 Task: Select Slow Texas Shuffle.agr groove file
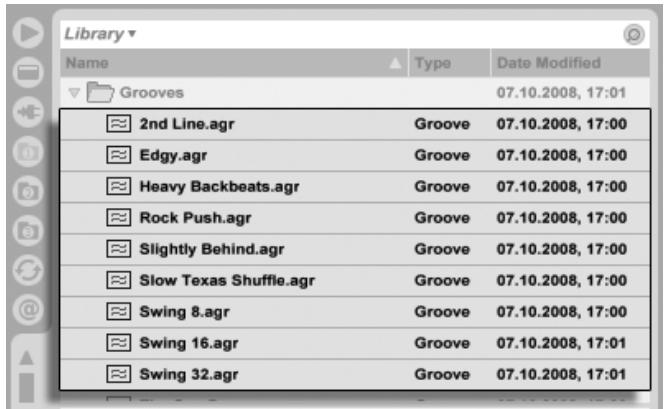355,281
